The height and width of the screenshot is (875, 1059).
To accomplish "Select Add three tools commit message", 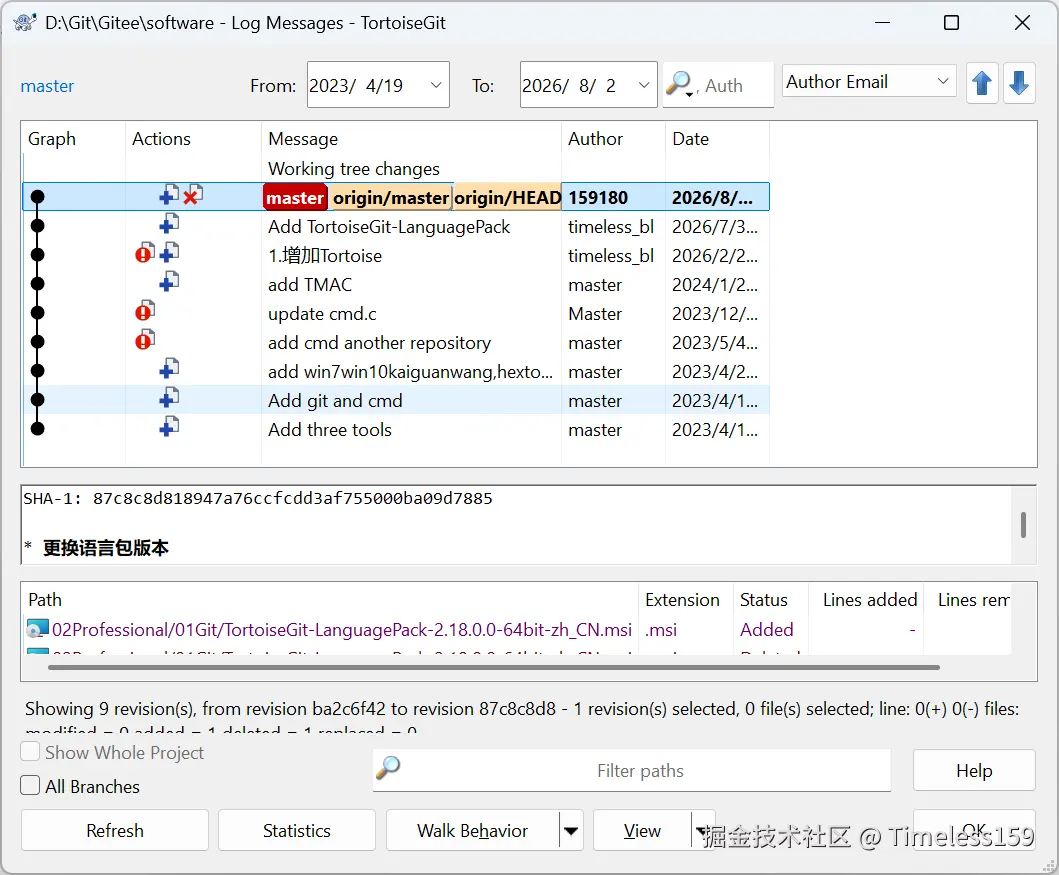I will coord(330,429).
